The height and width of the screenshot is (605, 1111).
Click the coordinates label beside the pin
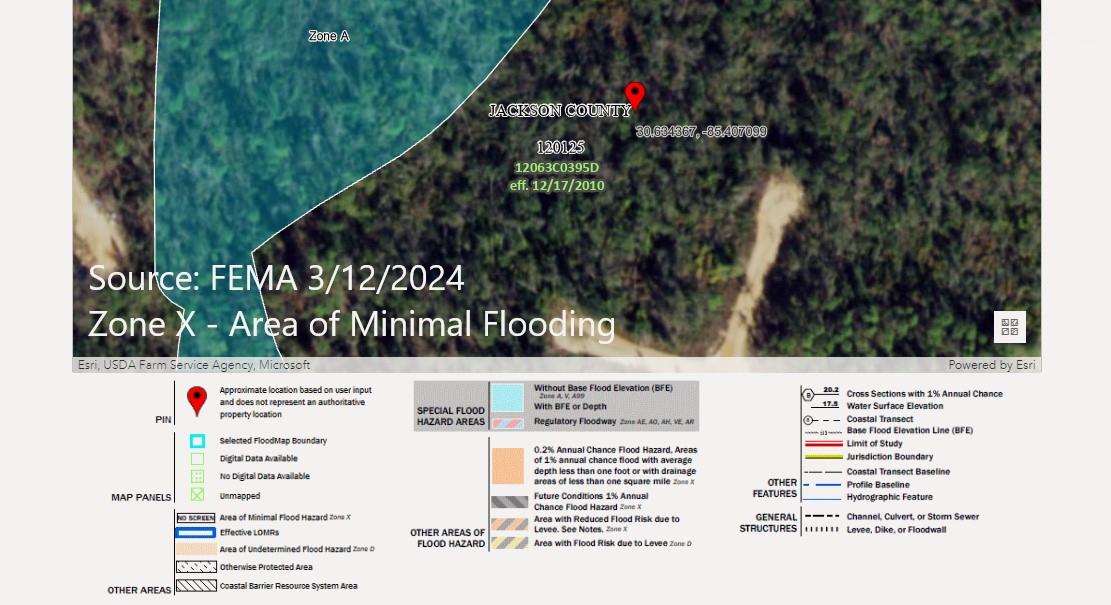(x=701, y=131)
